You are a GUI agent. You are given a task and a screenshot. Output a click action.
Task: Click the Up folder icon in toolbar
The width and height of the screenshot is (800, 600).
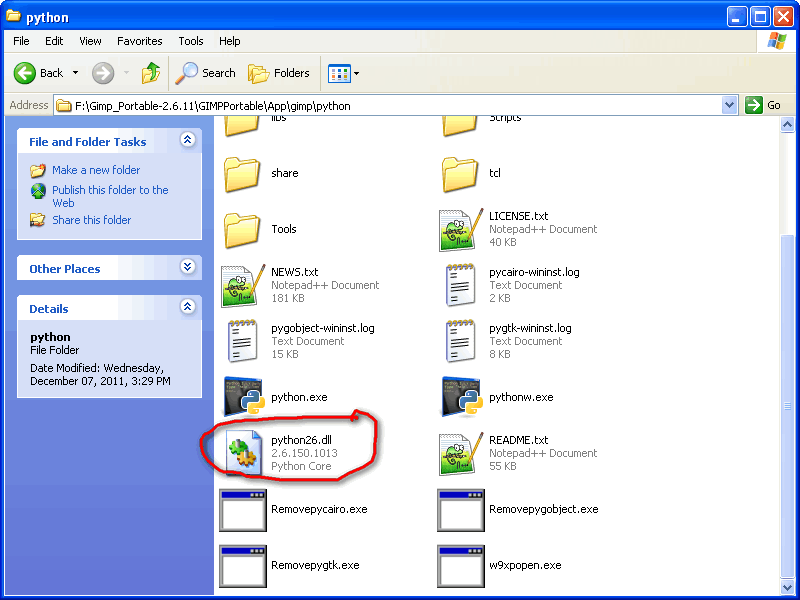[151, 73]
